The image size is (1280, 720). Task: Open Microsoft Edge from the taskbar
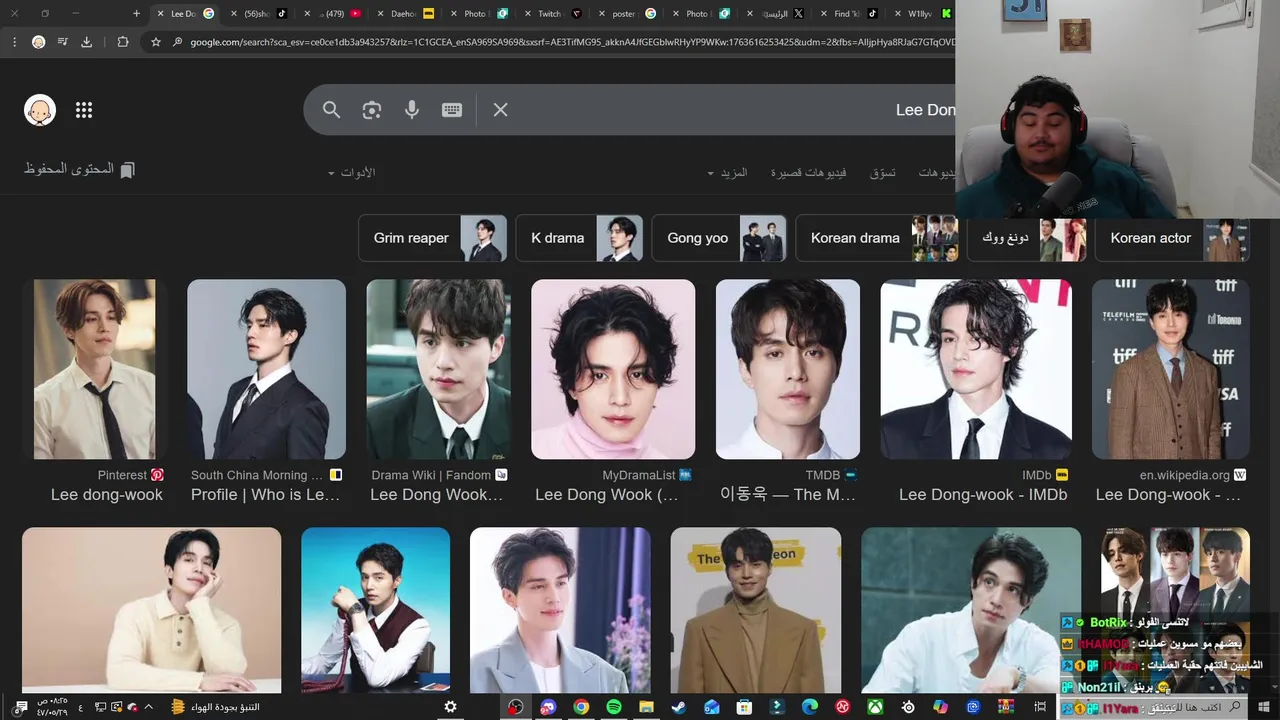coord(810,707)
